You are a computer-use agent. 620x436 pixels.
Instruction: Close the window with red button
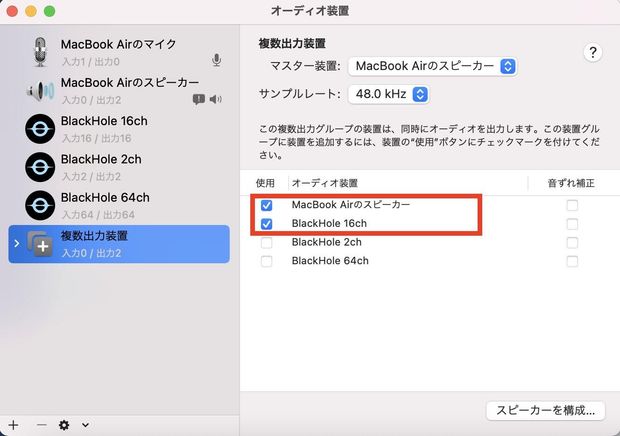(12, 11)
